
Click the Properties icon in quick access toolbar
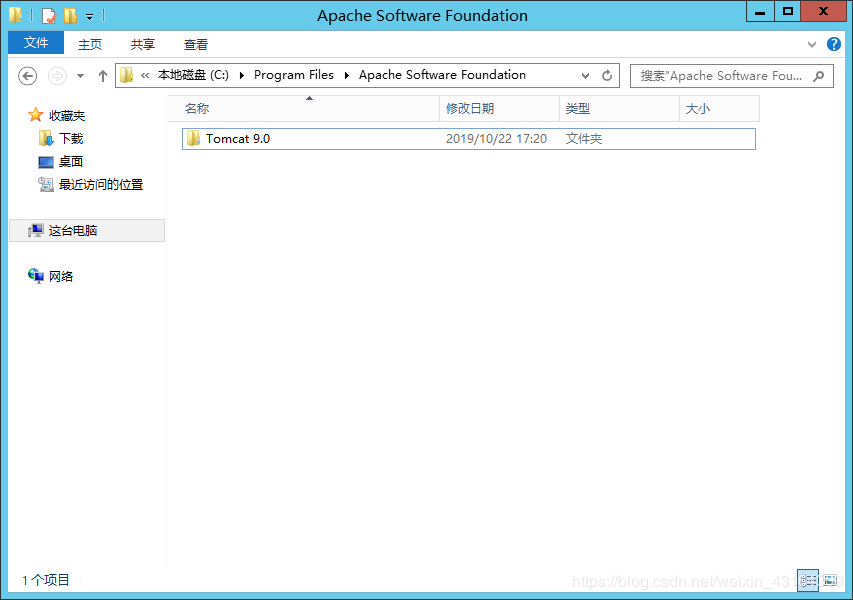tap(49, 16)
